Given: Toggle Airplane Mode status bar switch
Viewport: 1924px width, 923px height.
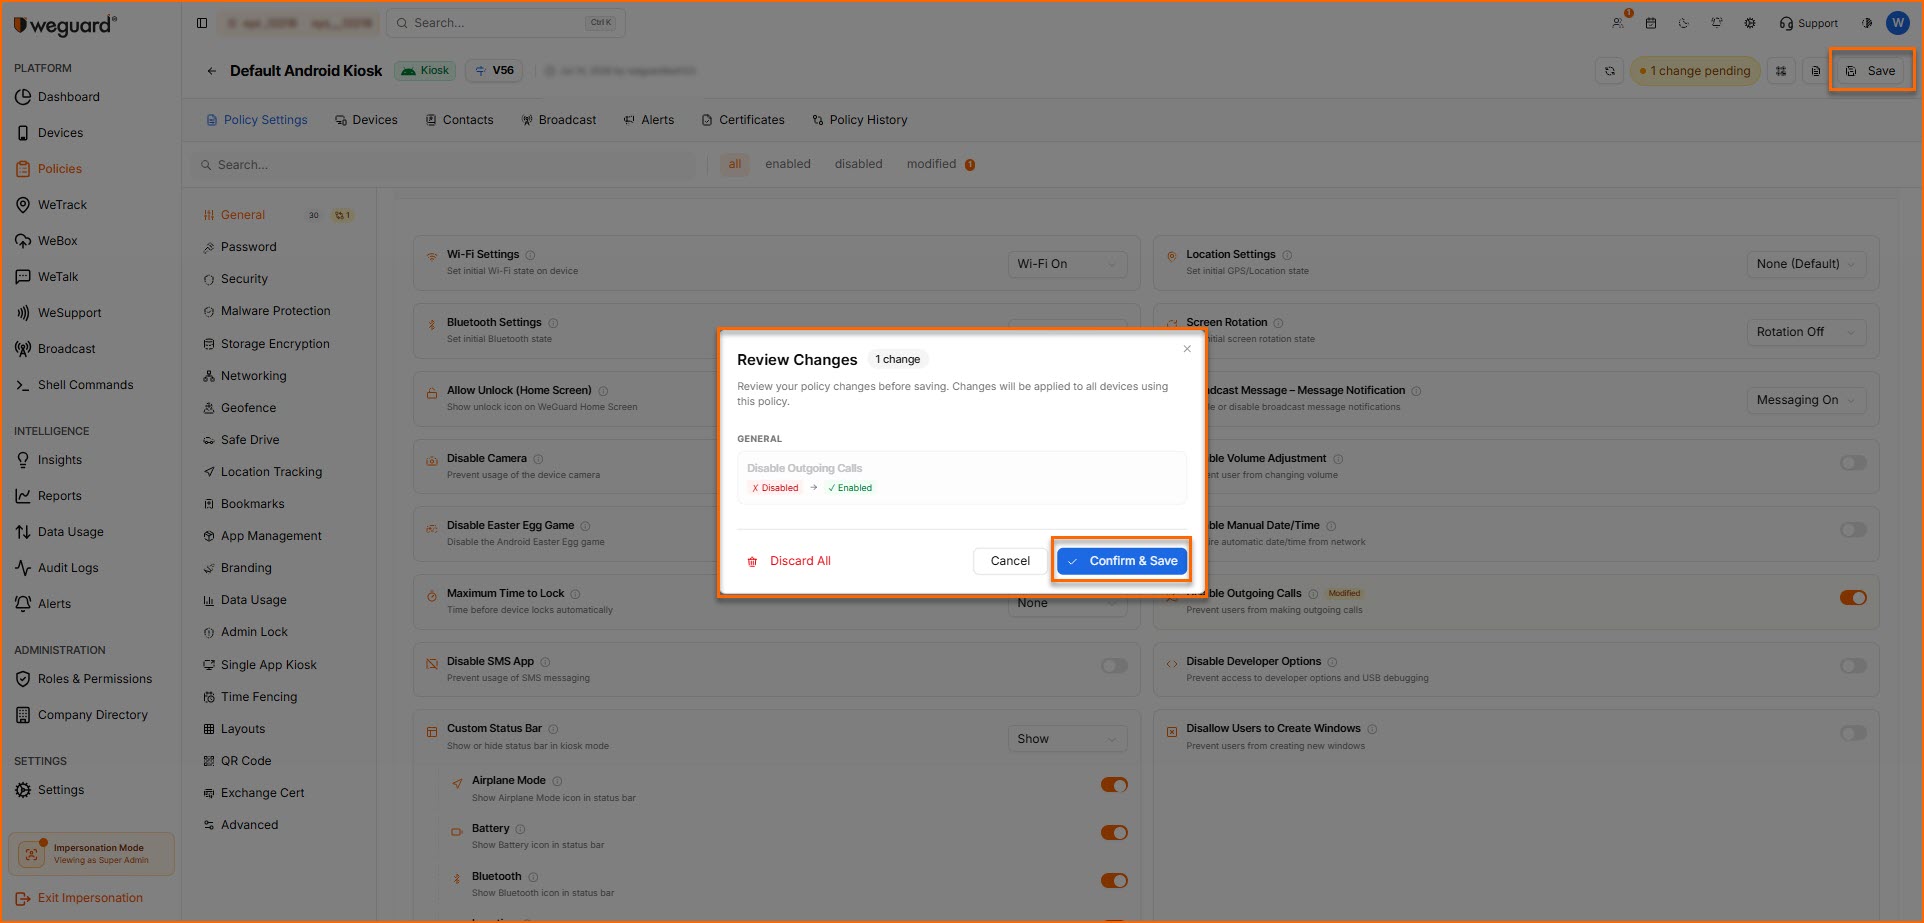Looking at the screenshot, I should coord(1114,785).
